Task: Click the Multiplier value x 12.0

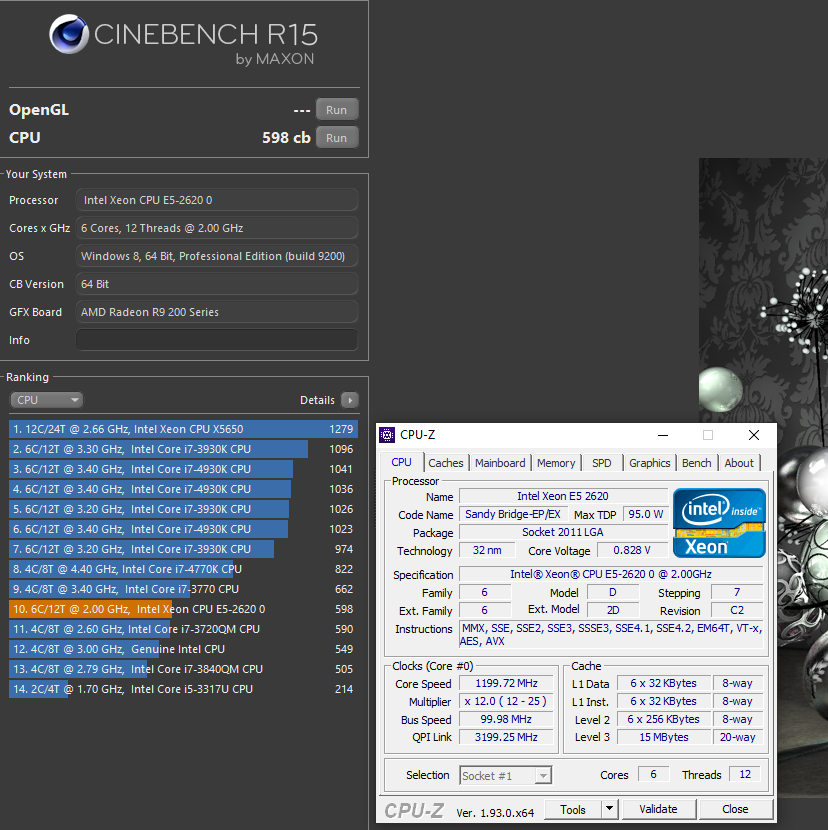Action: pos(506,701)
